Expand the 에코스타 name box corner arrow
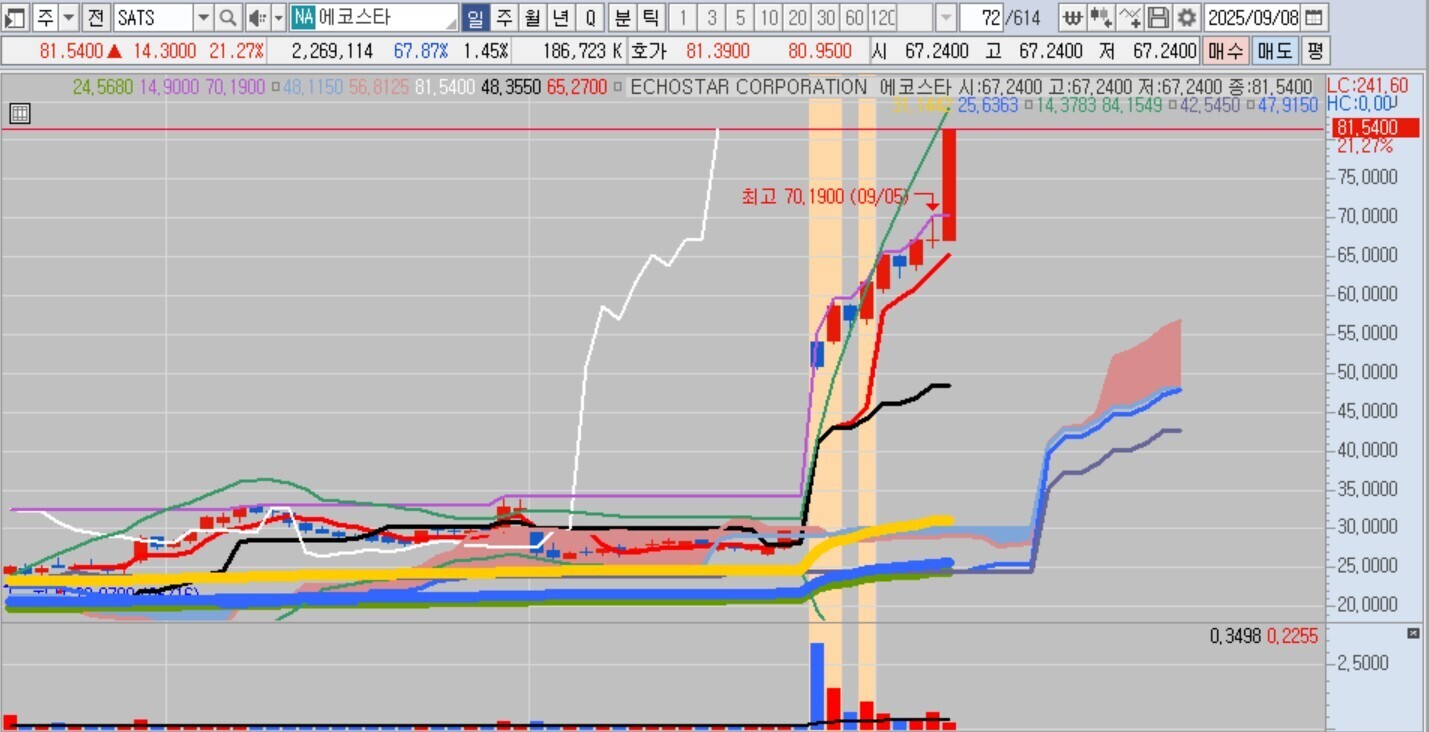This screenshot has height=732, width=1429. click(x=451, y=22)
